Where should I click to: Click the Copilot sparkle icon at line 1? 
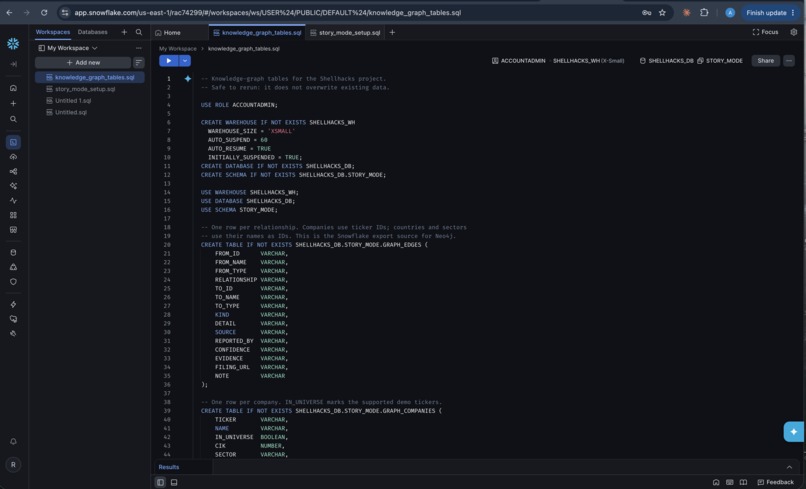188,79
